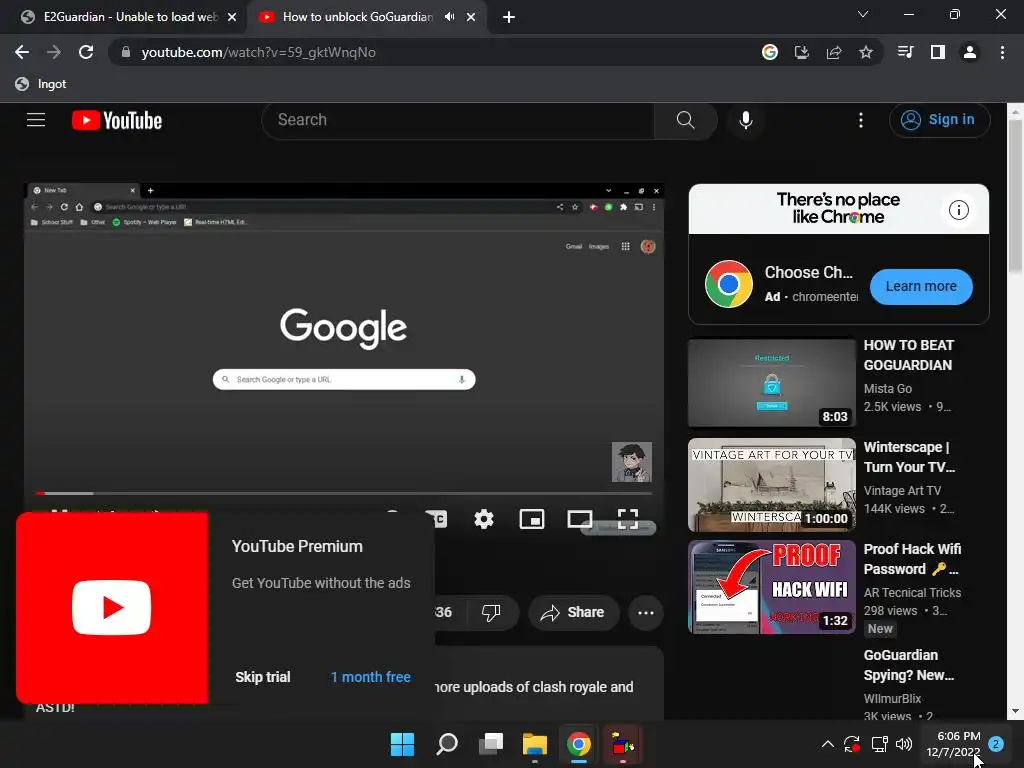The height and width of the screenshot is (768, 1024).
Task: Open a new browser tab
Action: pos(509,17)
